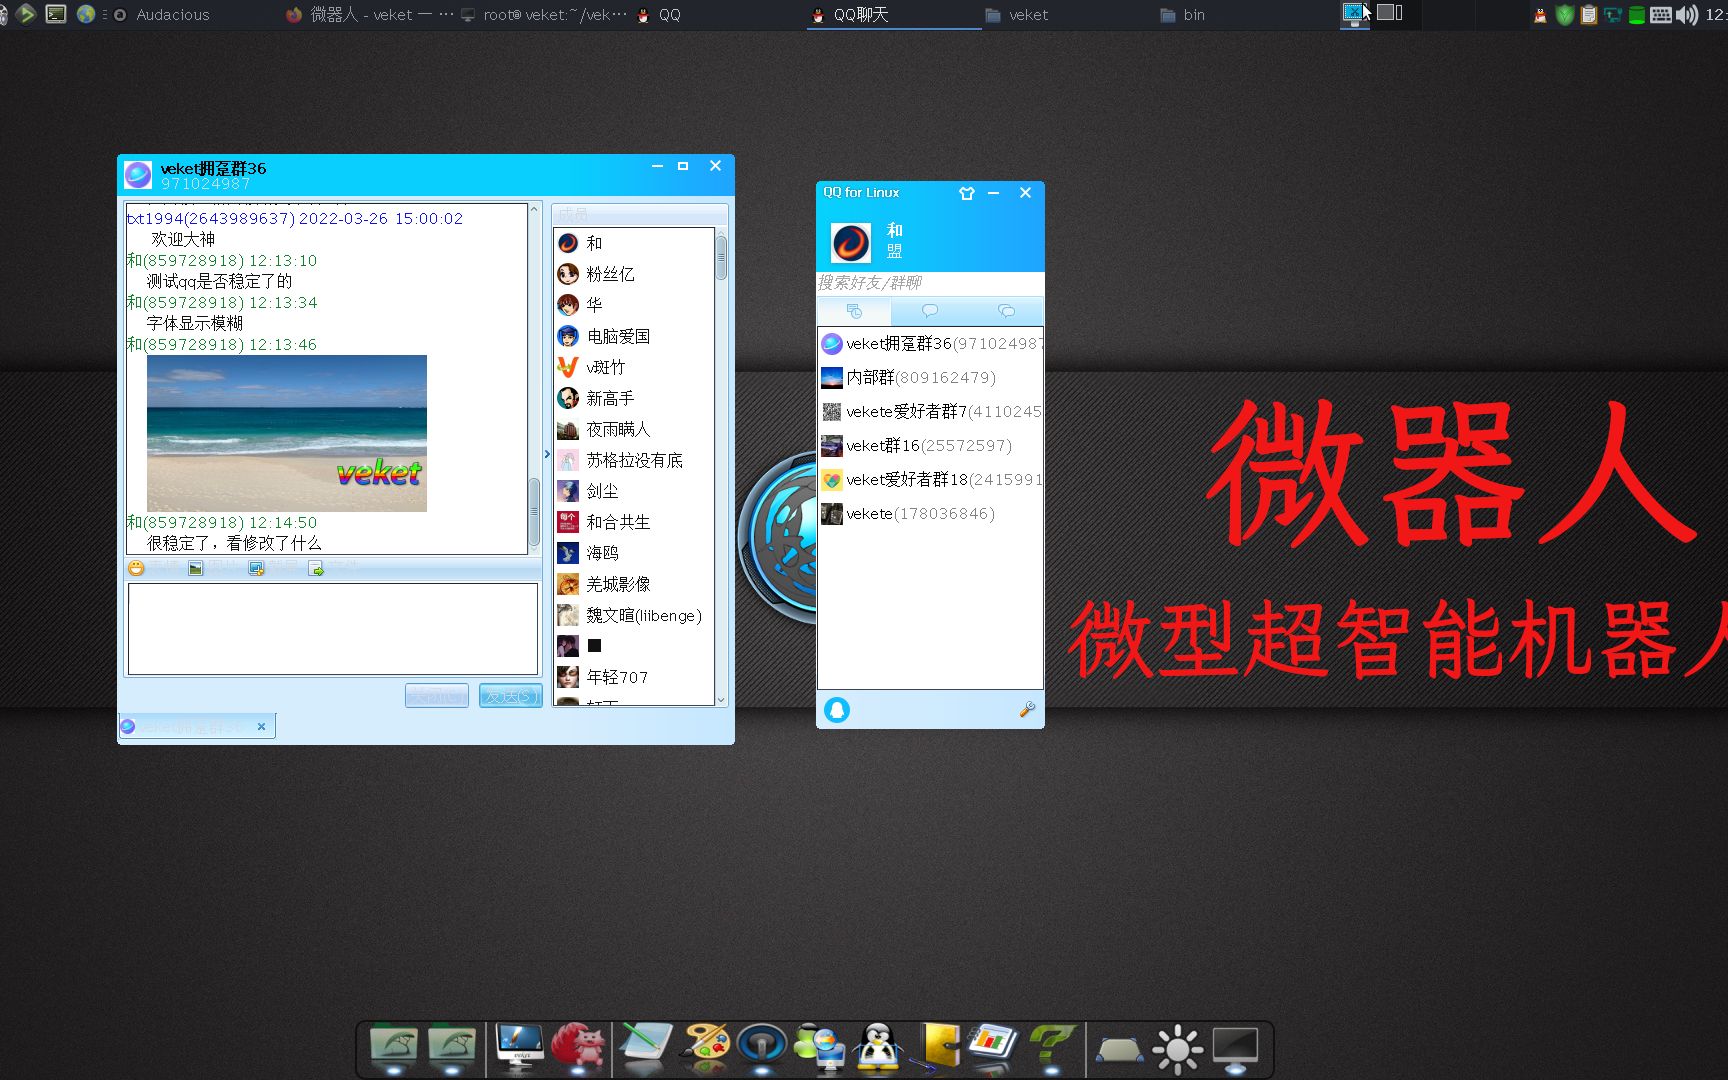Select member 电脑爱国 in member list
The height and width of the screenshot is (1080, 1728).
pyautogui.click(x=634, y=336)
